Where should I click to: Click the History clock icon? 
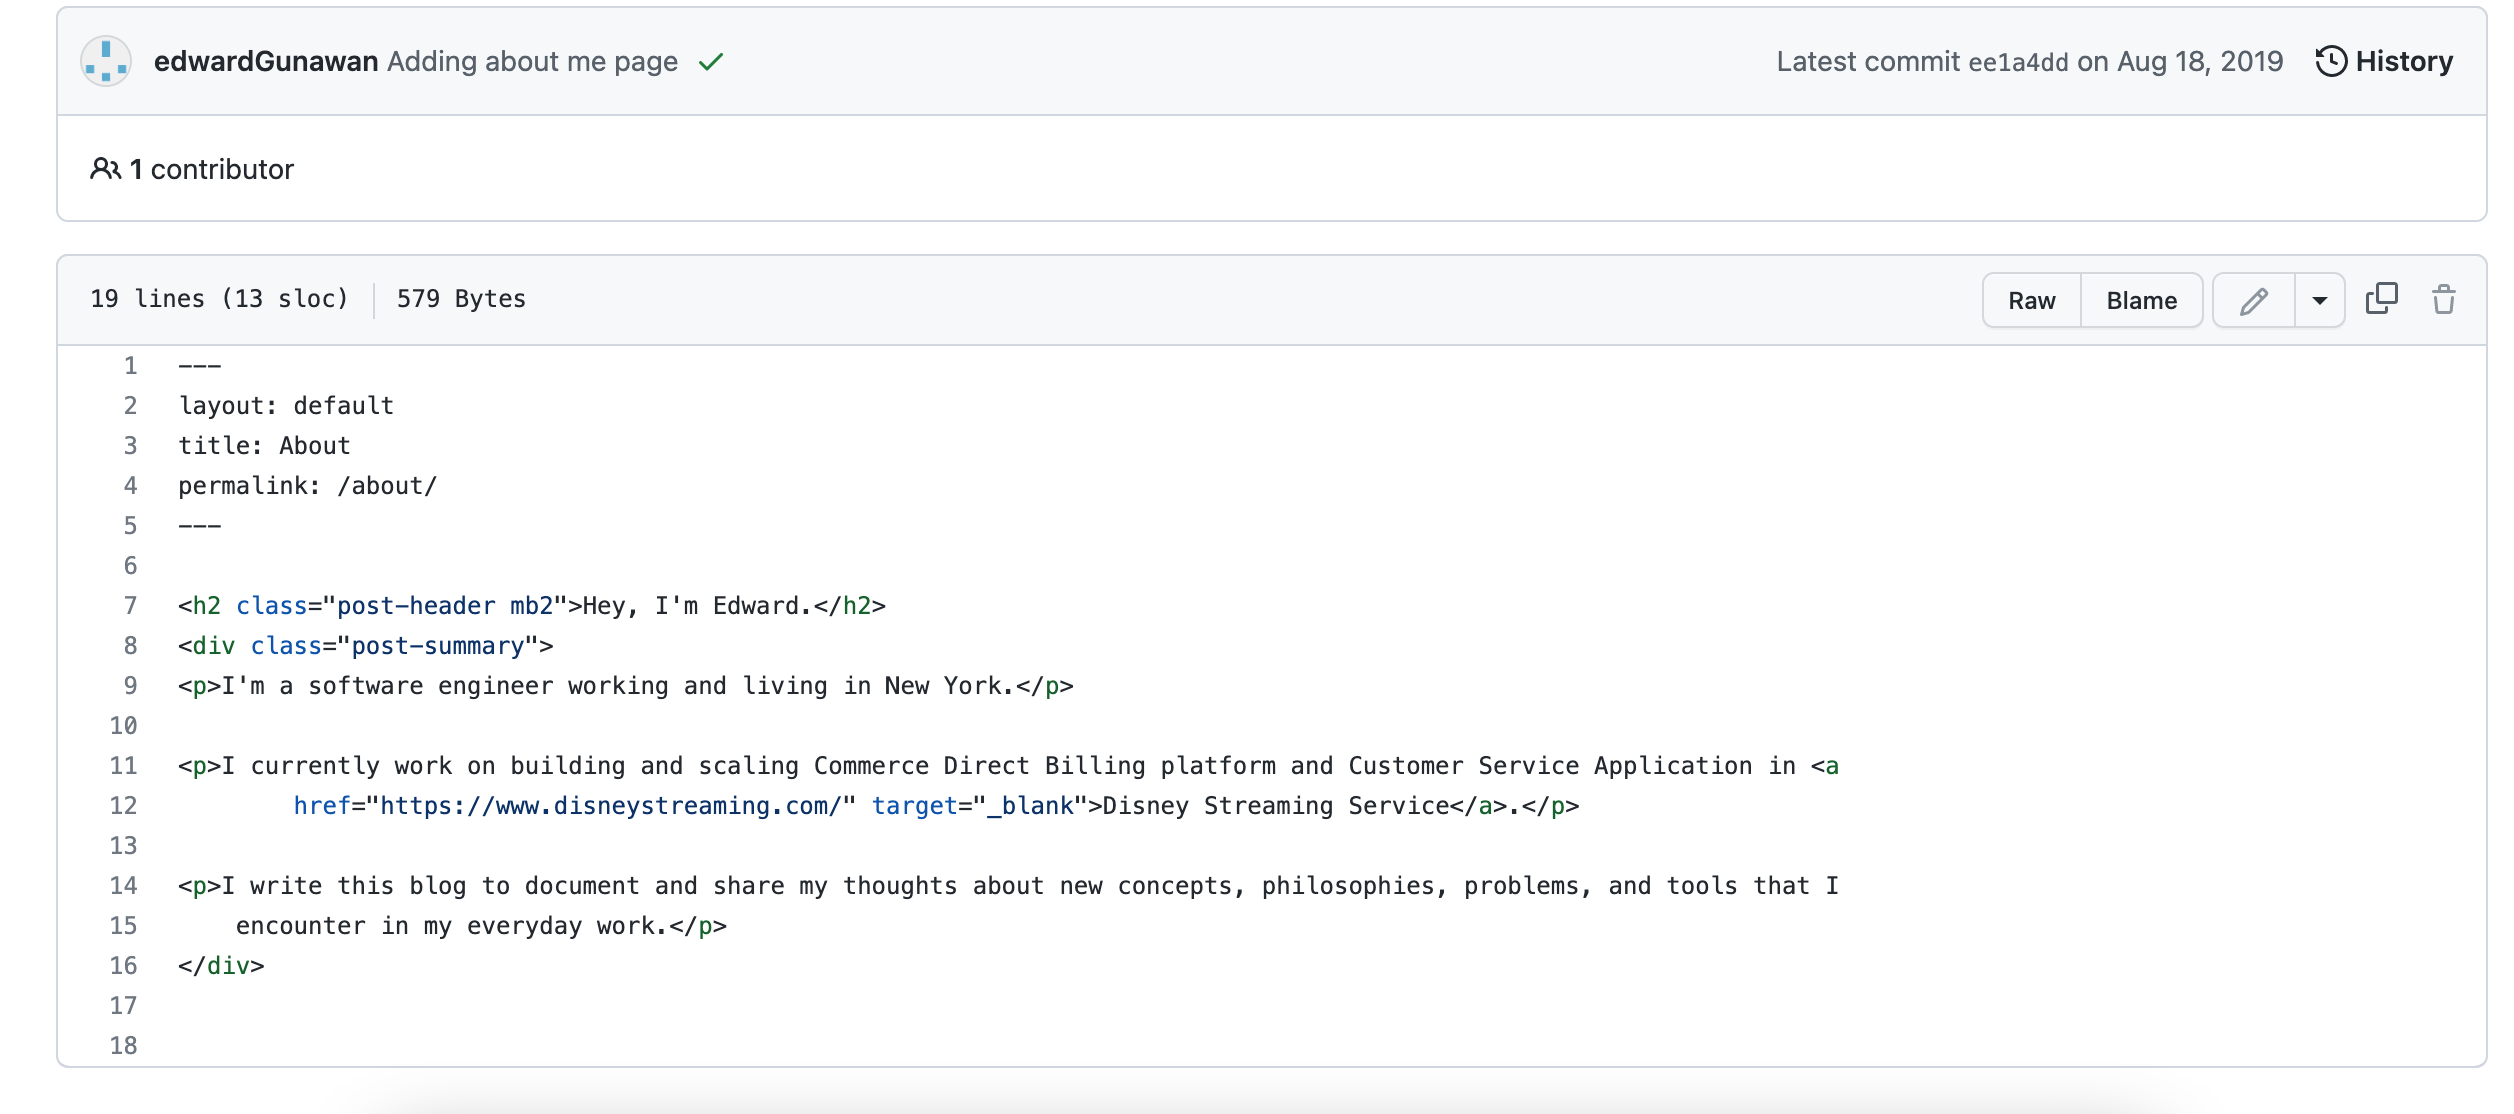(2330, 62)
